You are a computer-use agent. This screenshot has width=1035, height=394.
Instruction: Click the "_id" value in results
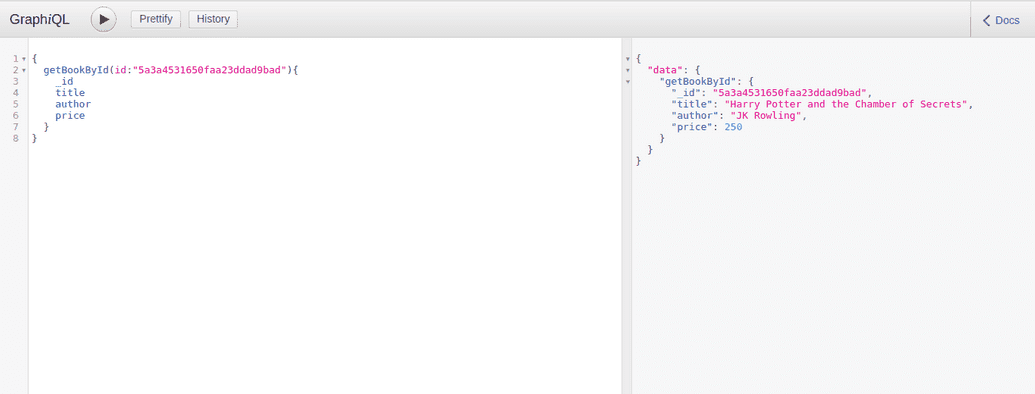(x=790, y=92)
